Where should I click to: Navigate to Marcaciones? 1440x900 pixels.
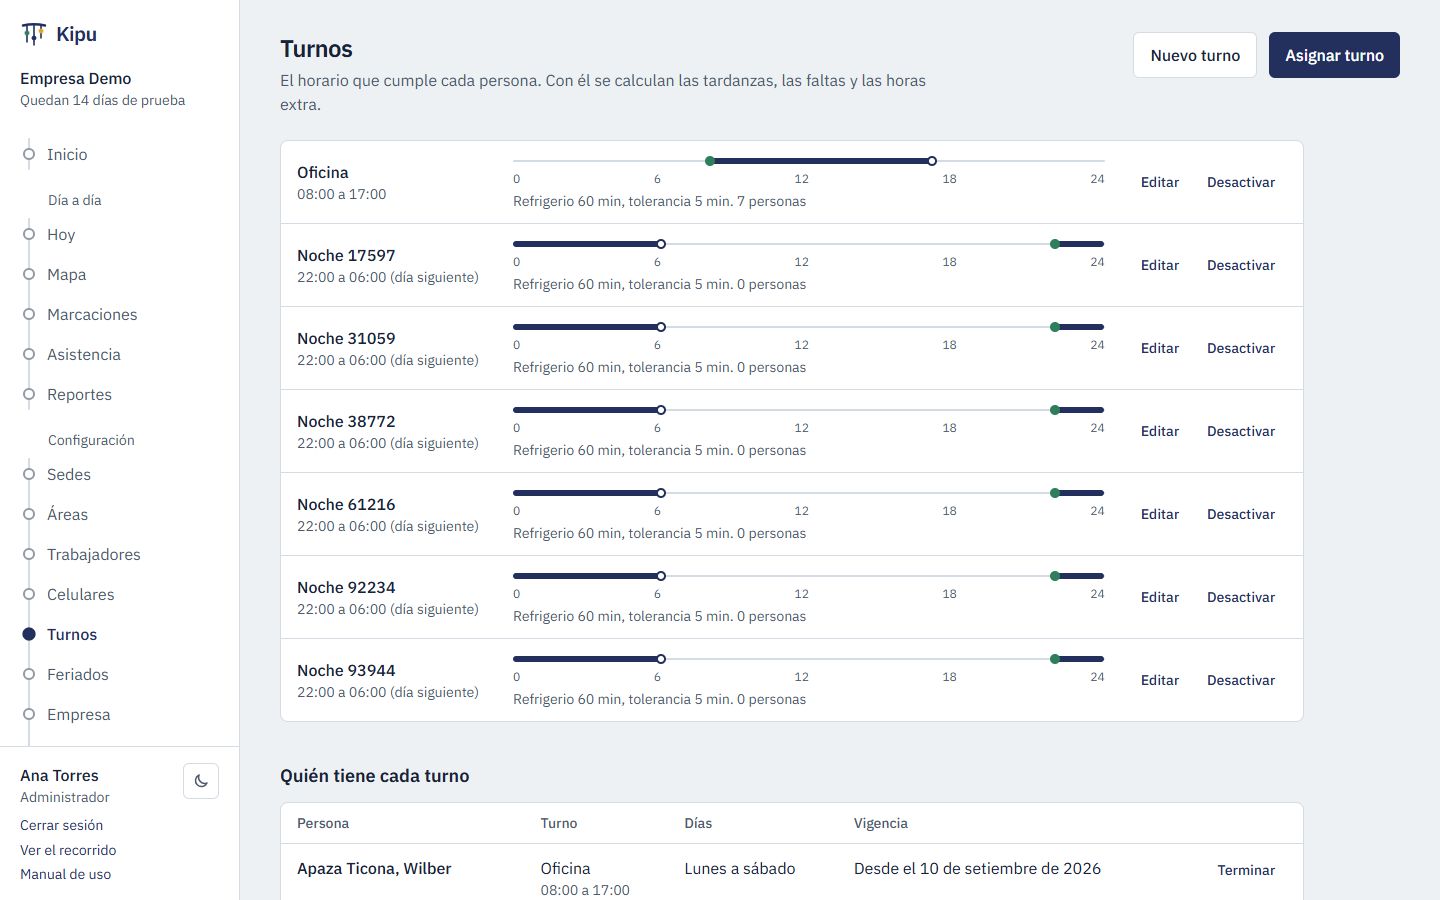(x=92, y=314)
